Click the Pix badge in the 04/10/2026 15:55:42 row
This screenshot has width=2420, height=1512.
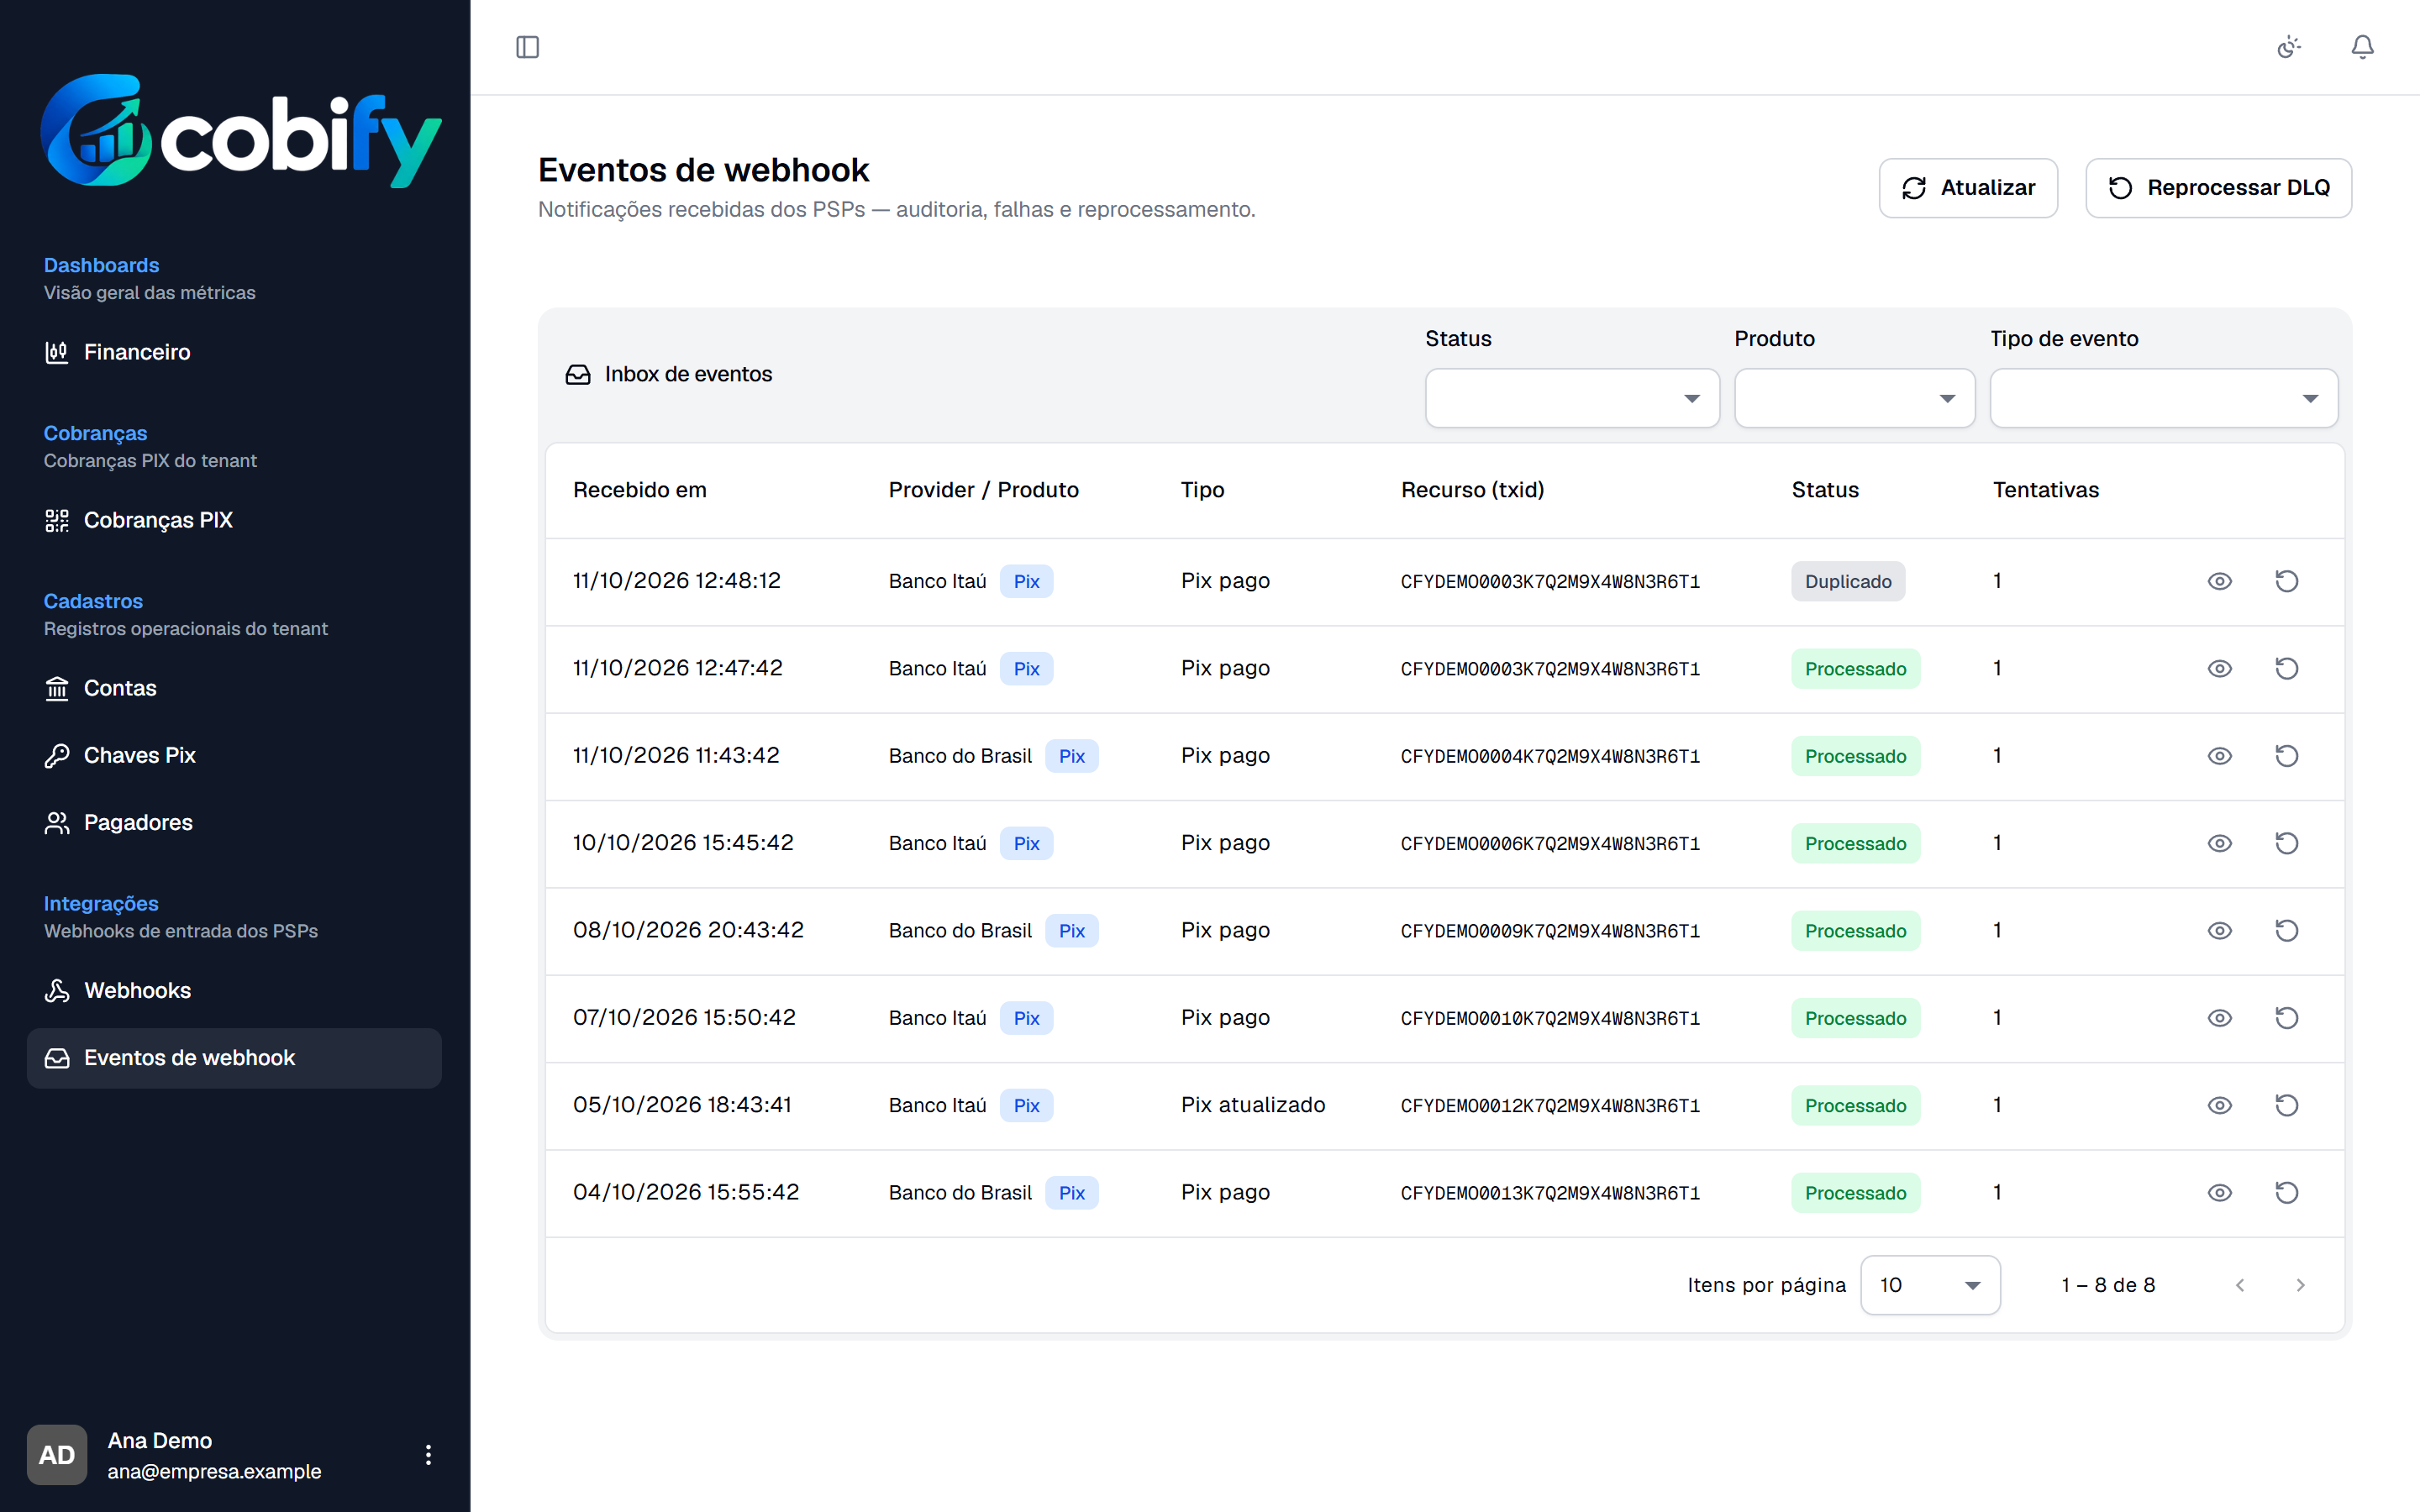click(x=1072, y=1193)
